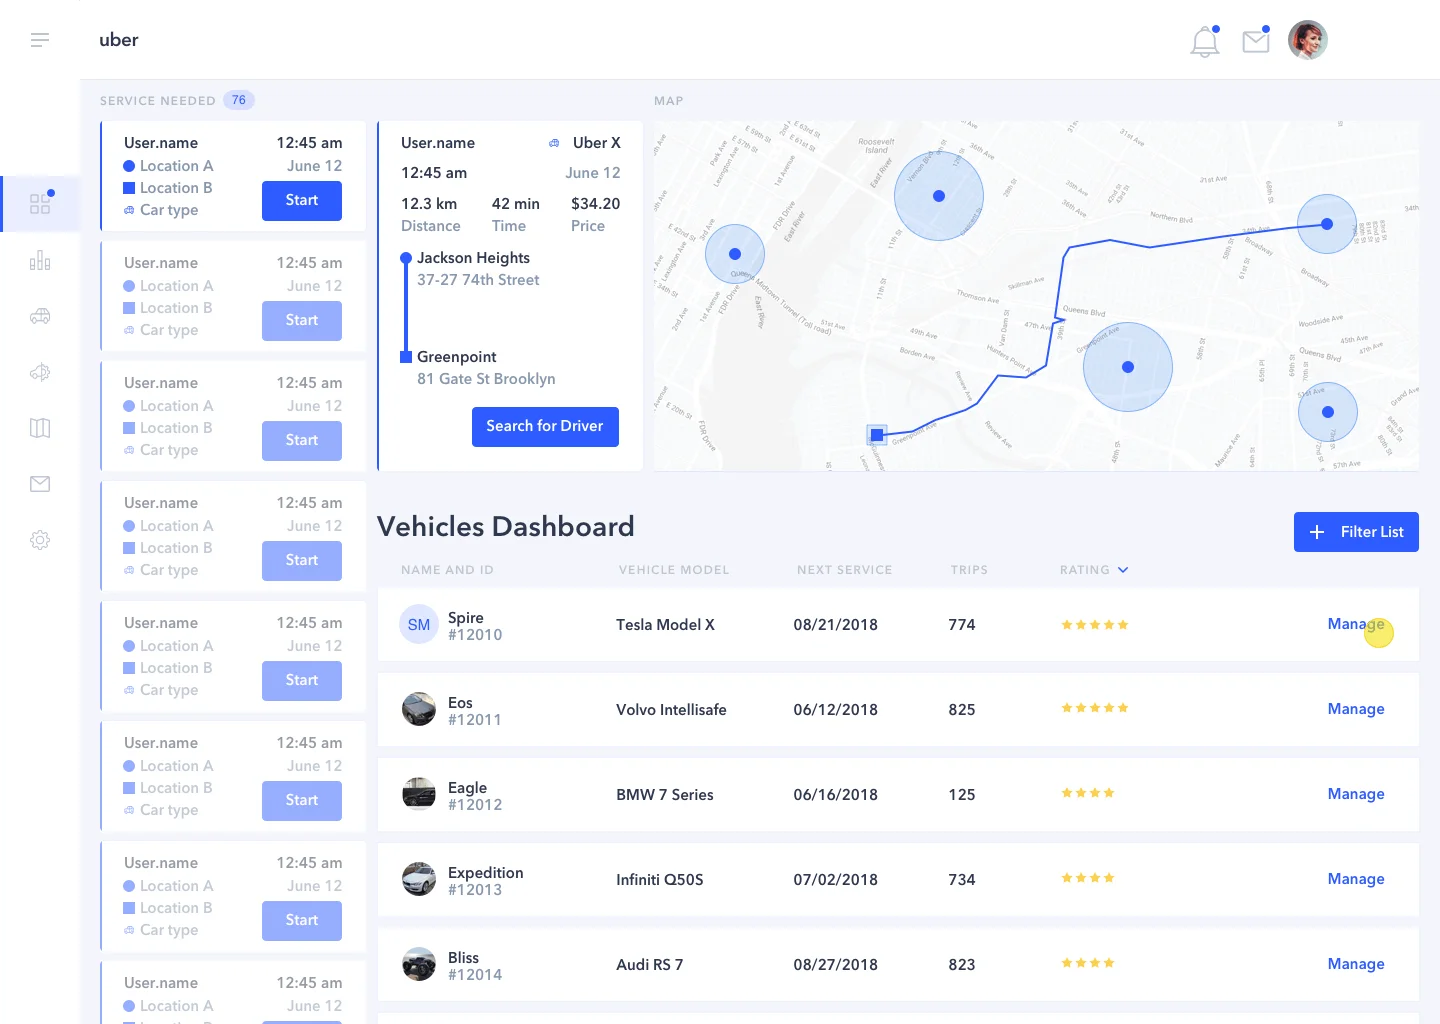Viewport: 1440px width, 1024px height.
Task: Start the first service request
Action: [302, 201]
